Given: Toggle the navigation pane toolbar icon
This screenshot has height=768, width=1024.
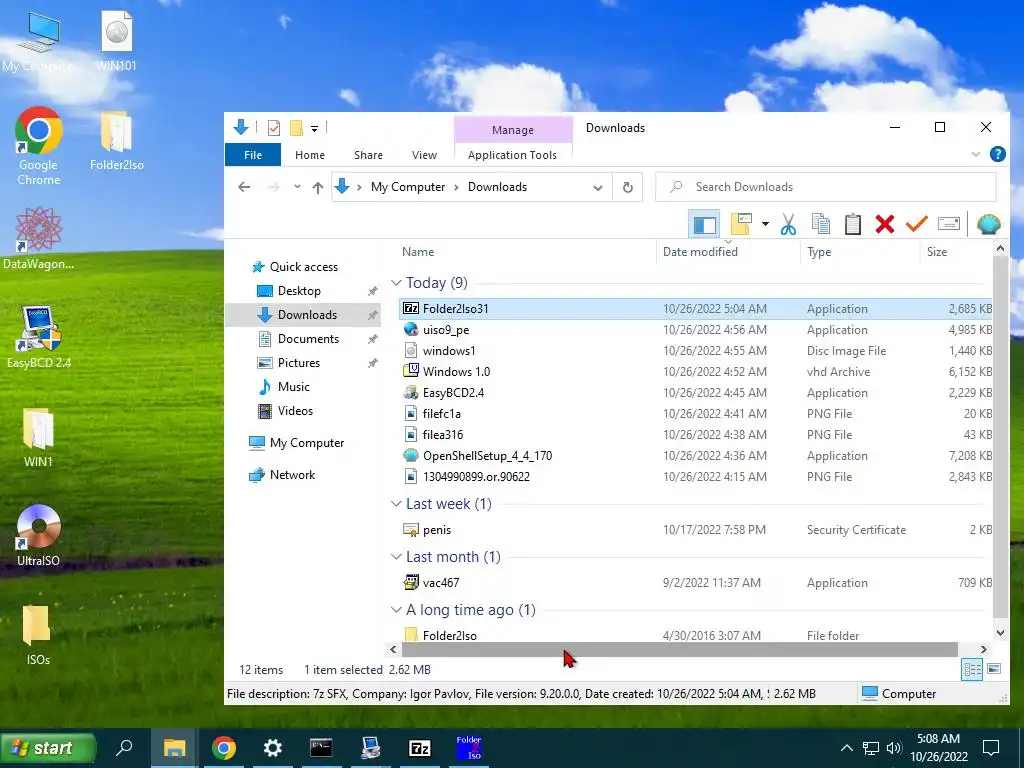Looking at the screenshot, I should [704, 225].
